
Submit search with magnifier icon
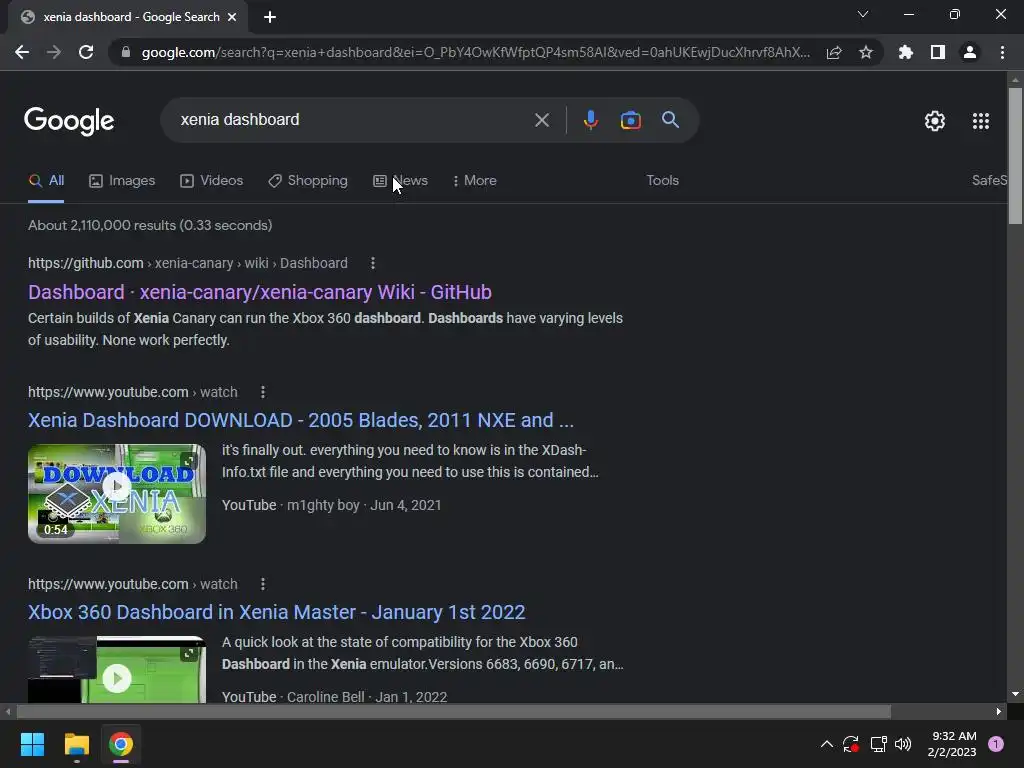670,120
